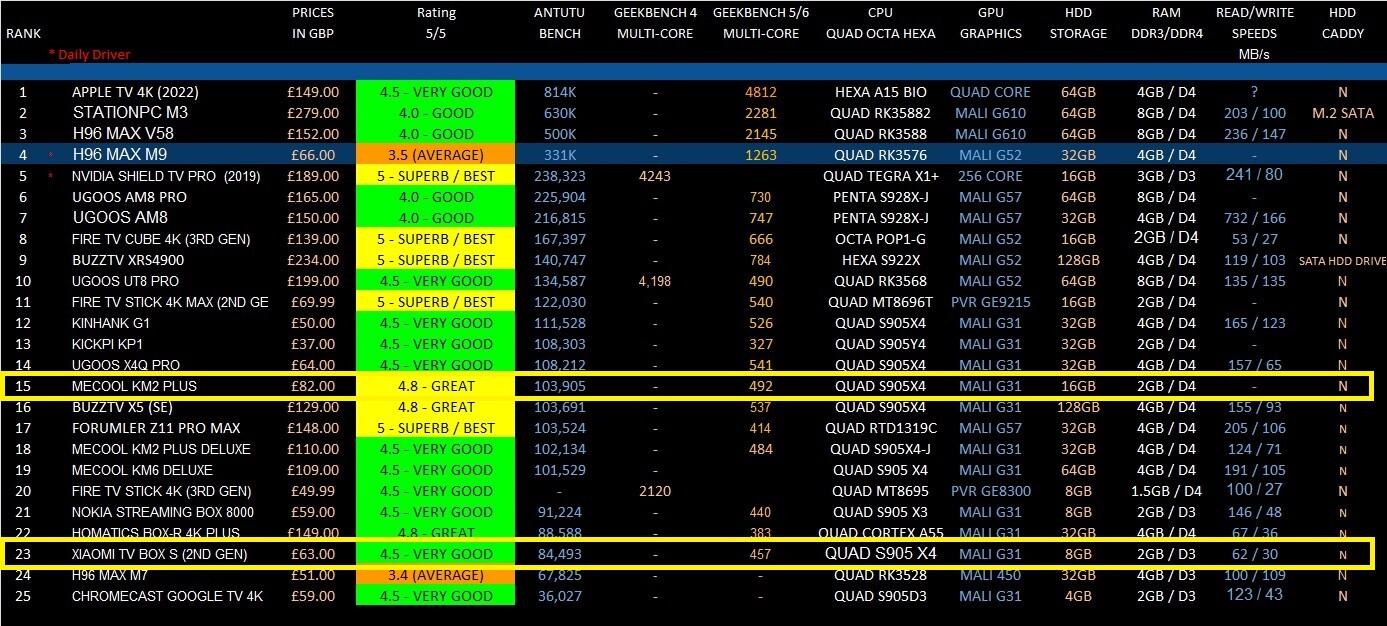Click the "UGOOS UT8 PRO" device name
The image size is (1387, 626).
click(x=125, y=281)
